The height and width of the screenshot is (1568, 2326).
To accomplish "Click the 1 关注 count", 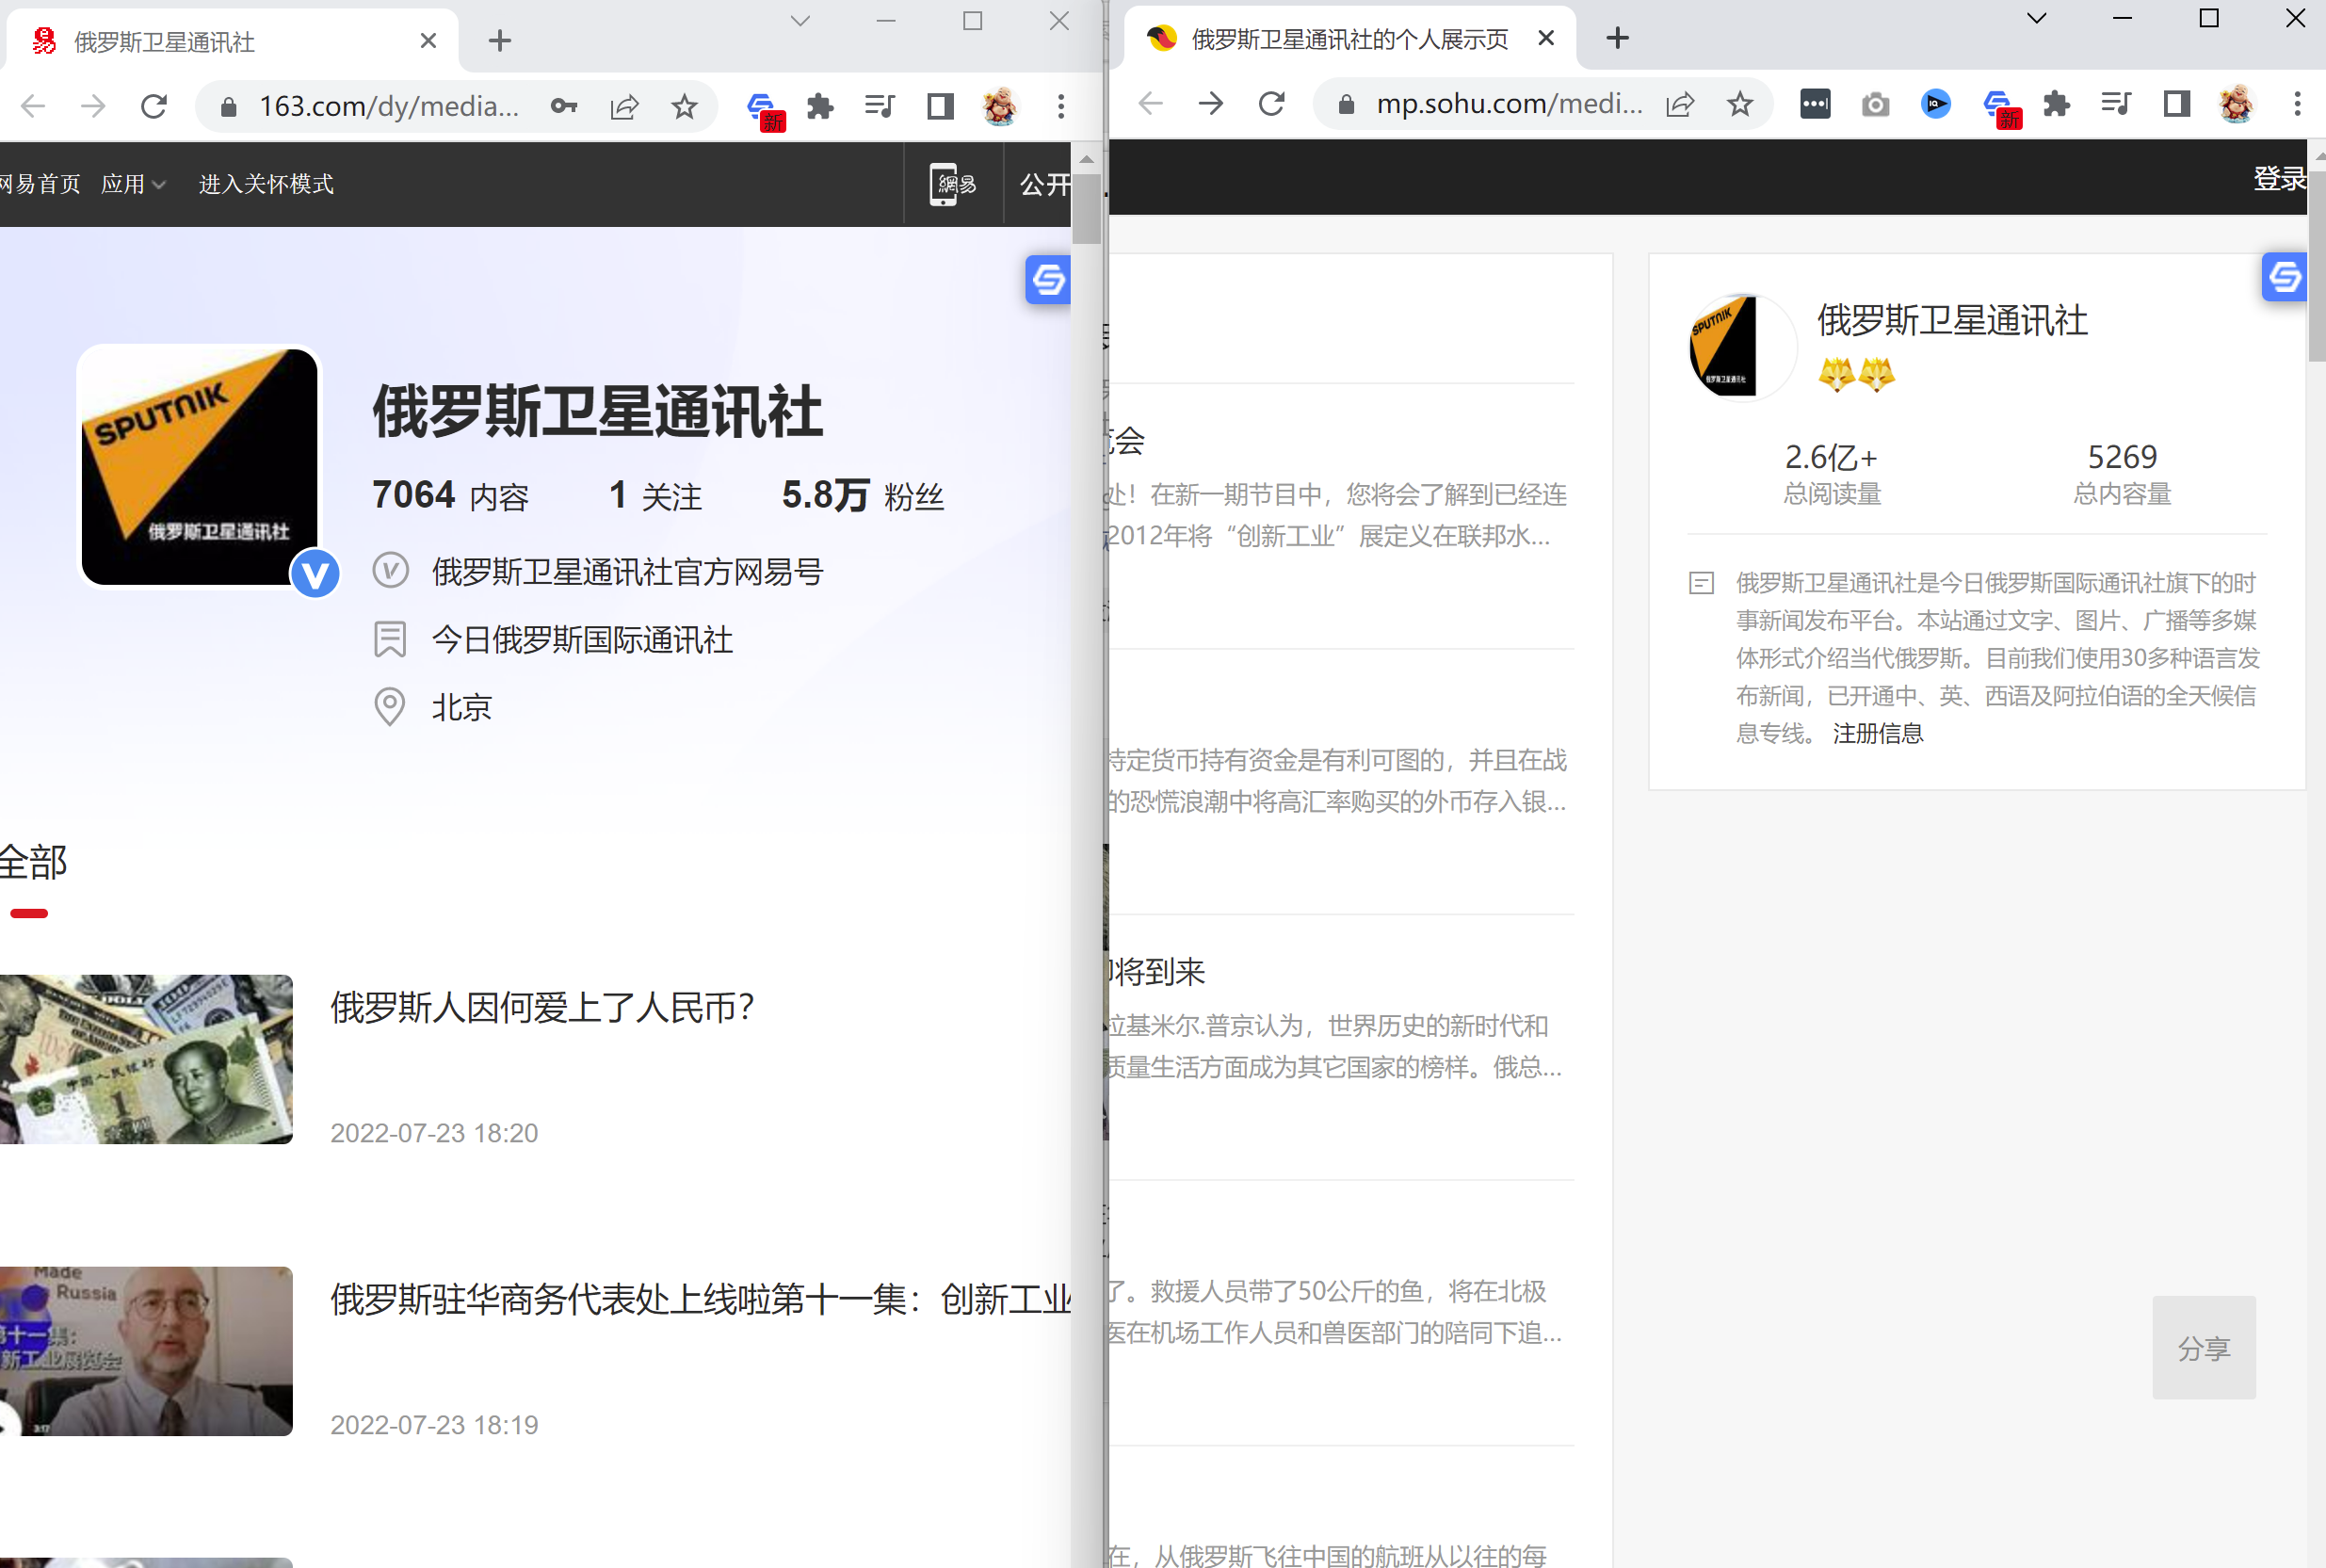I will [x=655, y=495].
